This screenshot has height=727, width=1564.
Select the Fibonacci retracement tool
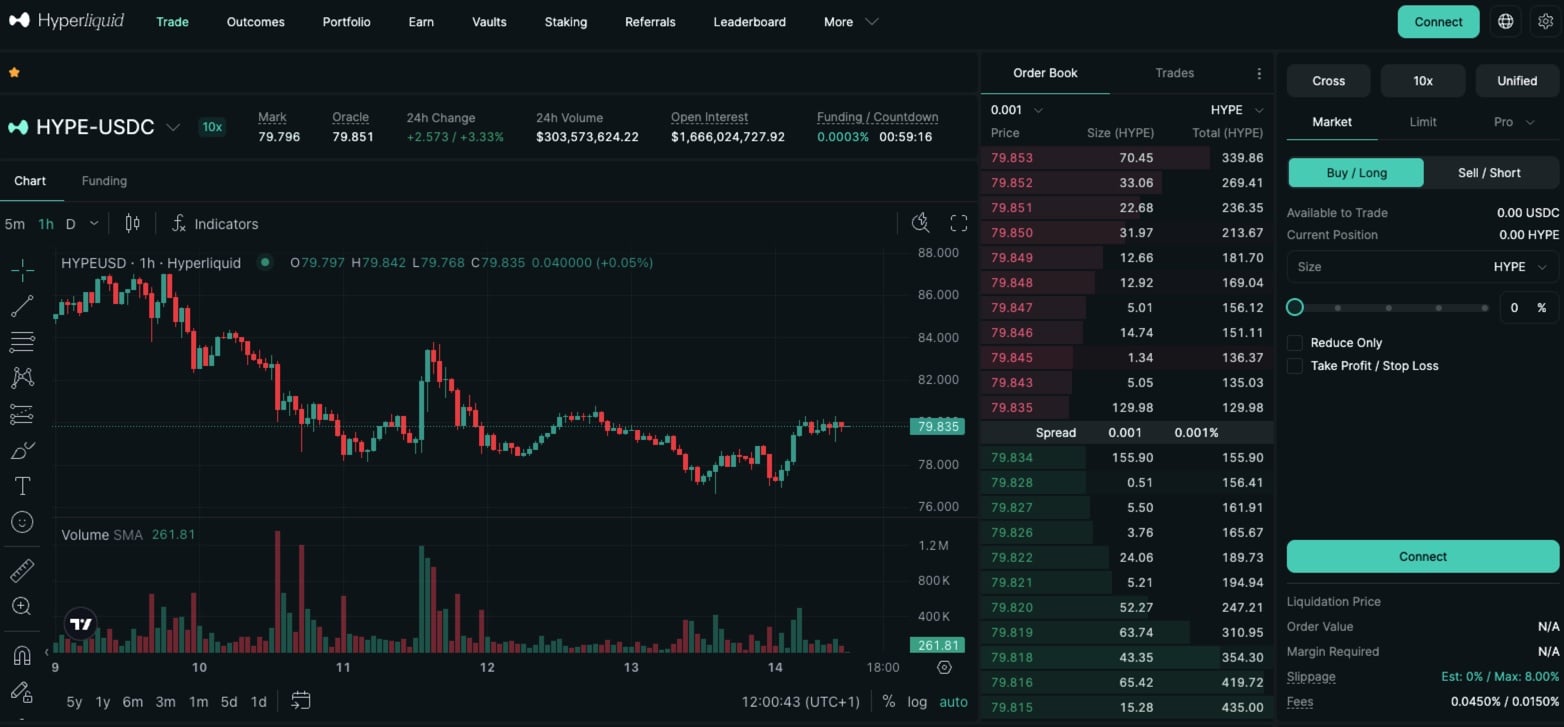(x=22, y=342)
